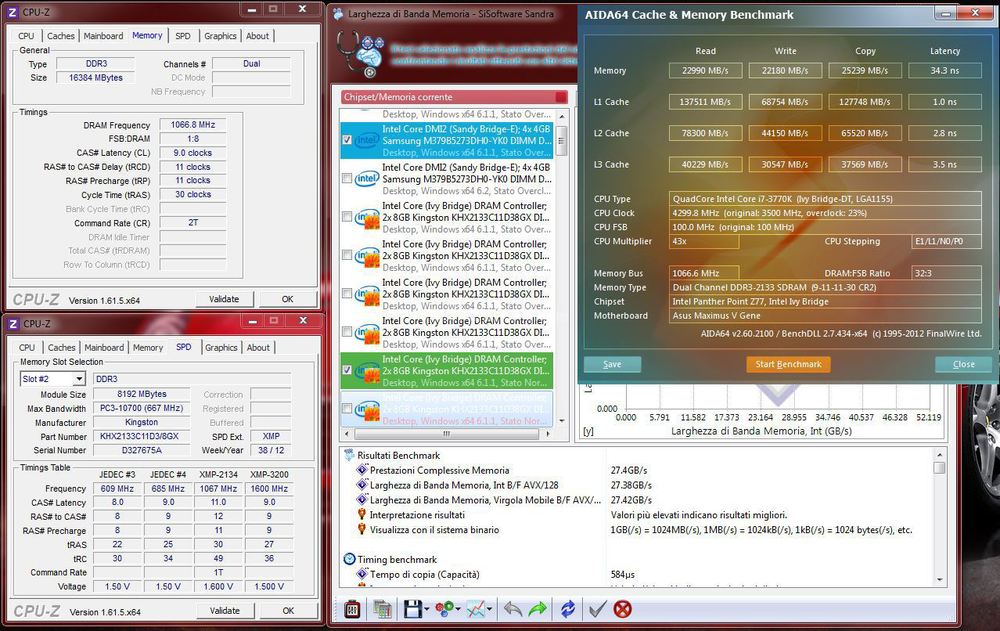Click the down arrow of the results panel scrollbar

point(939,579)
